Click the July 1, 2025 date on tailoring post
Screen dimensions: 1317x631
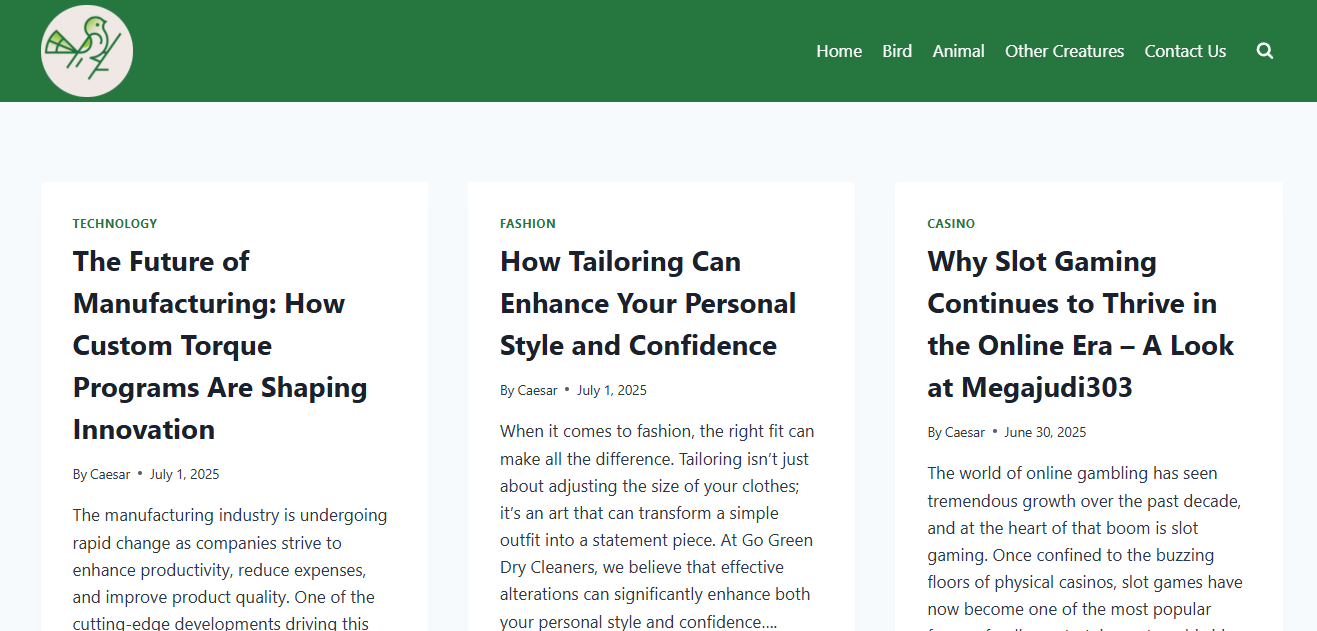coord(612,391)
